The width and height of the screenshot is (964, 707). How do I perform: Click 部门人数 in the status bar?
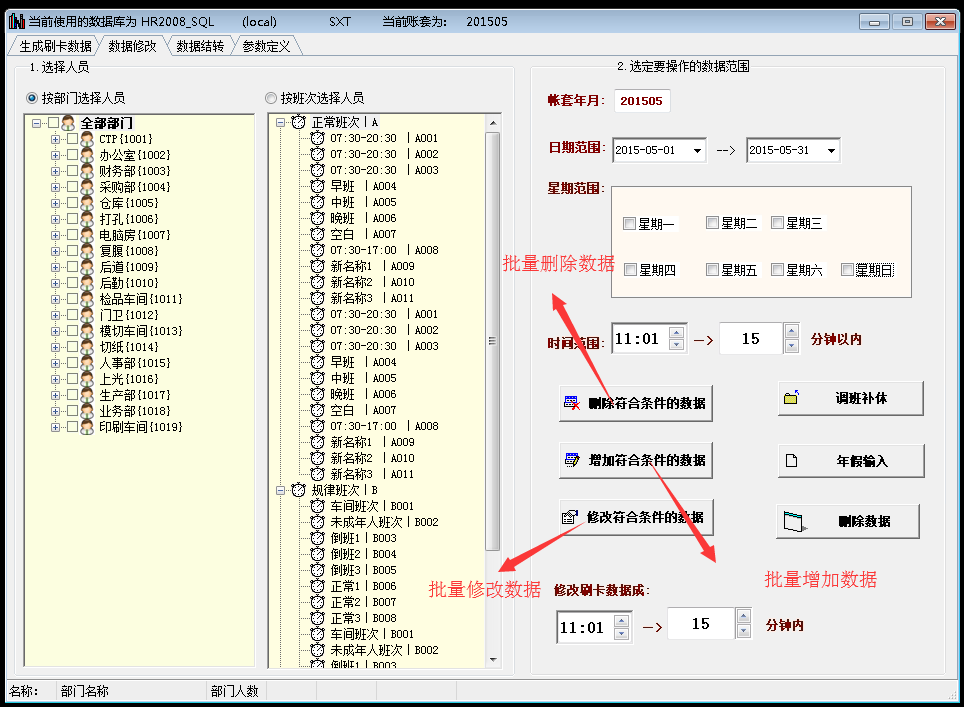coord(234,691)
